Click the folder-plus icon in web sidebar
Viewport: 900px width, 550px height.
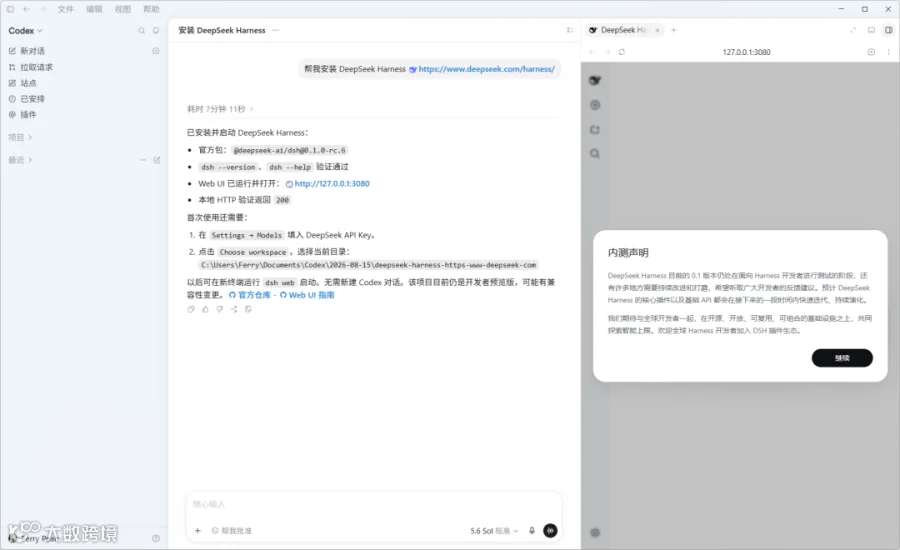[595, 130]
